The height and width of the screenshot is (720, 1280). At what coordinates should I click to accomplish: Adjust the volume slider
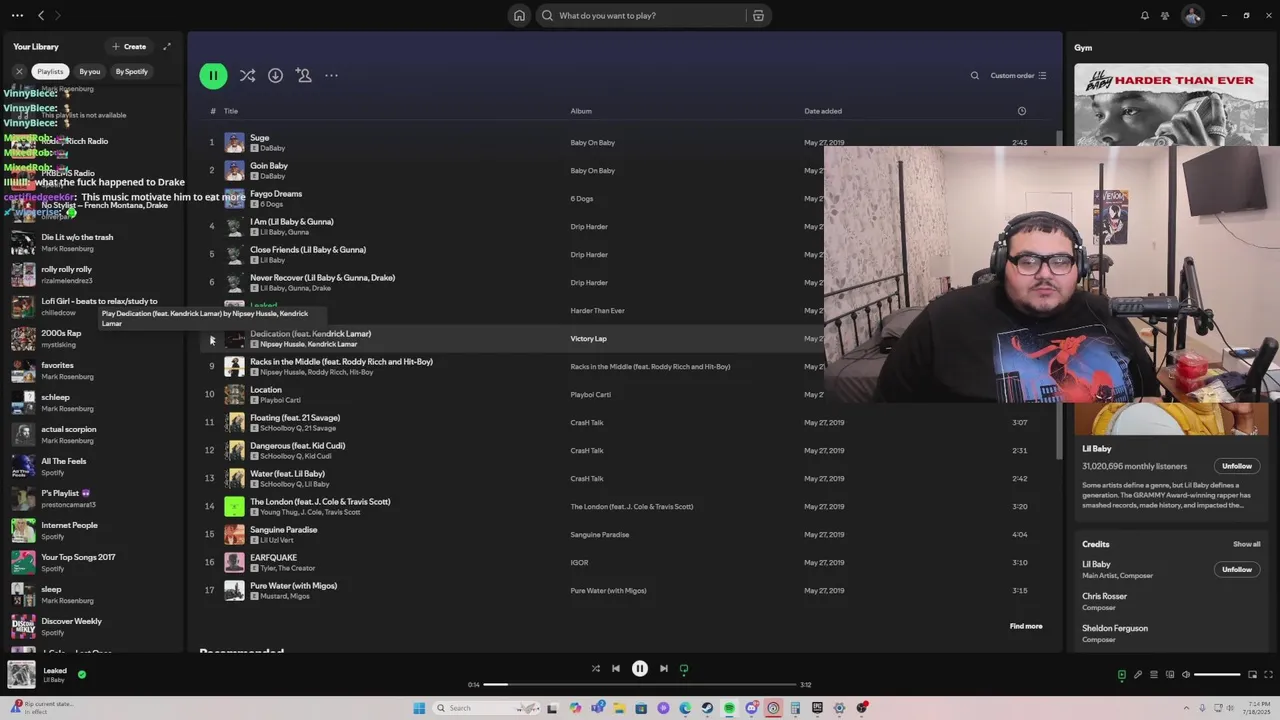(1217, 675)
